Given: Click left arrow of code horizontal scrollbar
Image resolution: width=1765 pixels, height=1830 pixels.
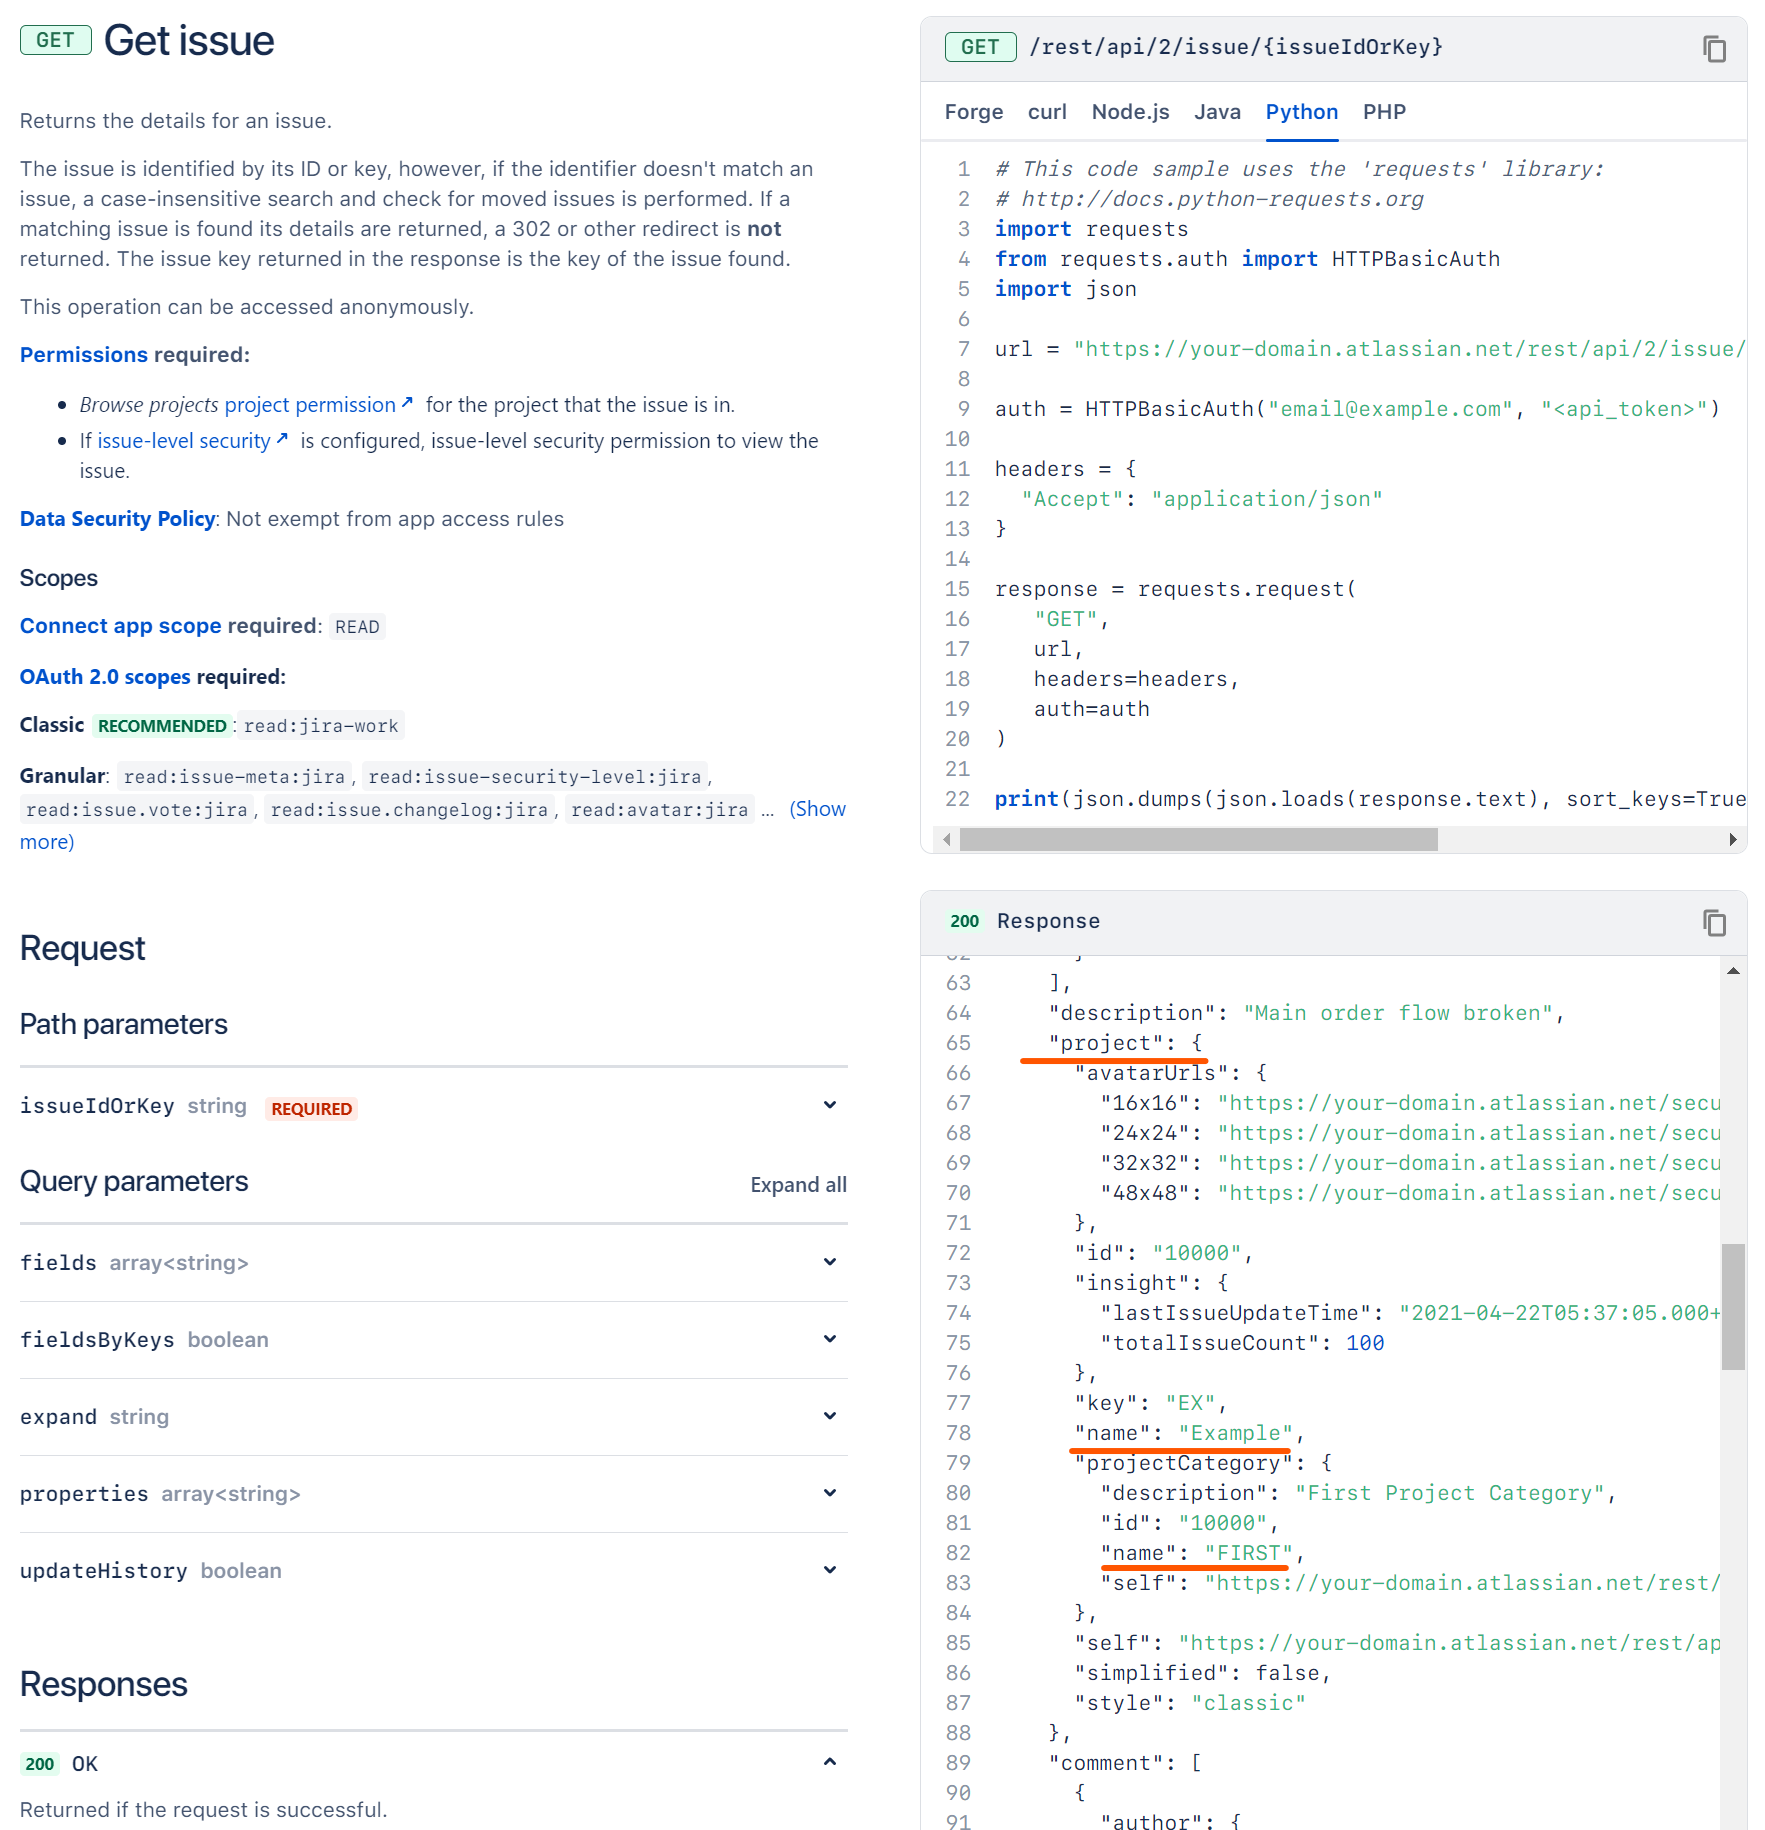Looking at the screenshot, I should click(946, 839).
